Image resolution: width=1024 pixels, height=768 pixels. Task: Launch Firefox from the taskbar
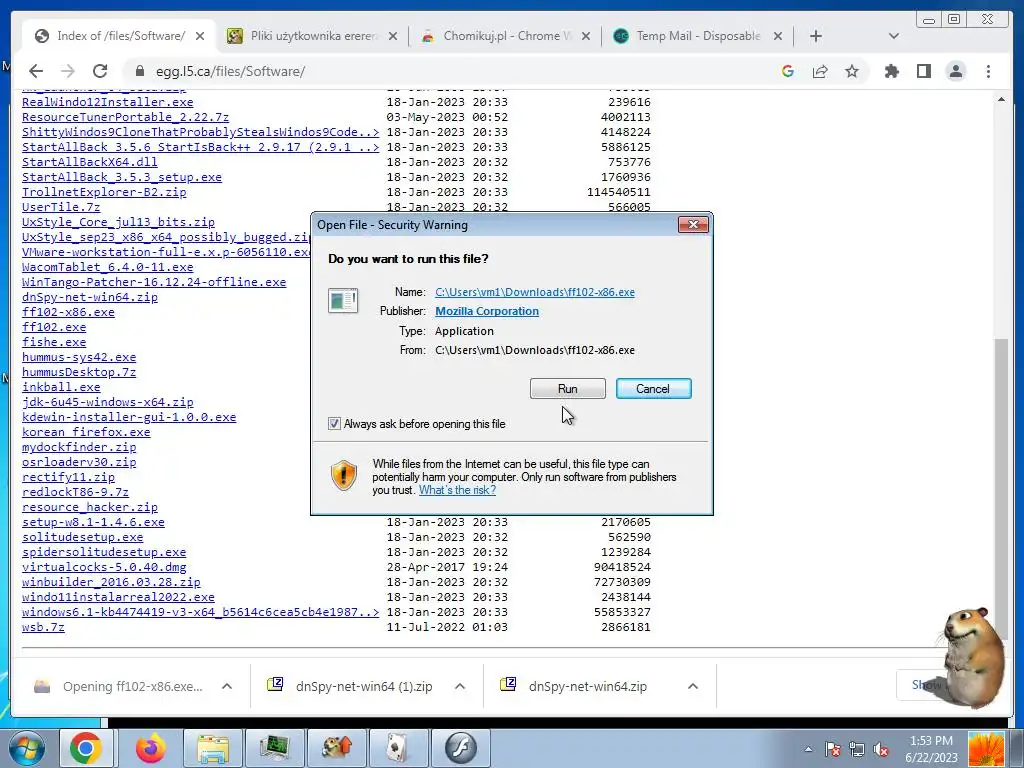click(x=150, y=748)
